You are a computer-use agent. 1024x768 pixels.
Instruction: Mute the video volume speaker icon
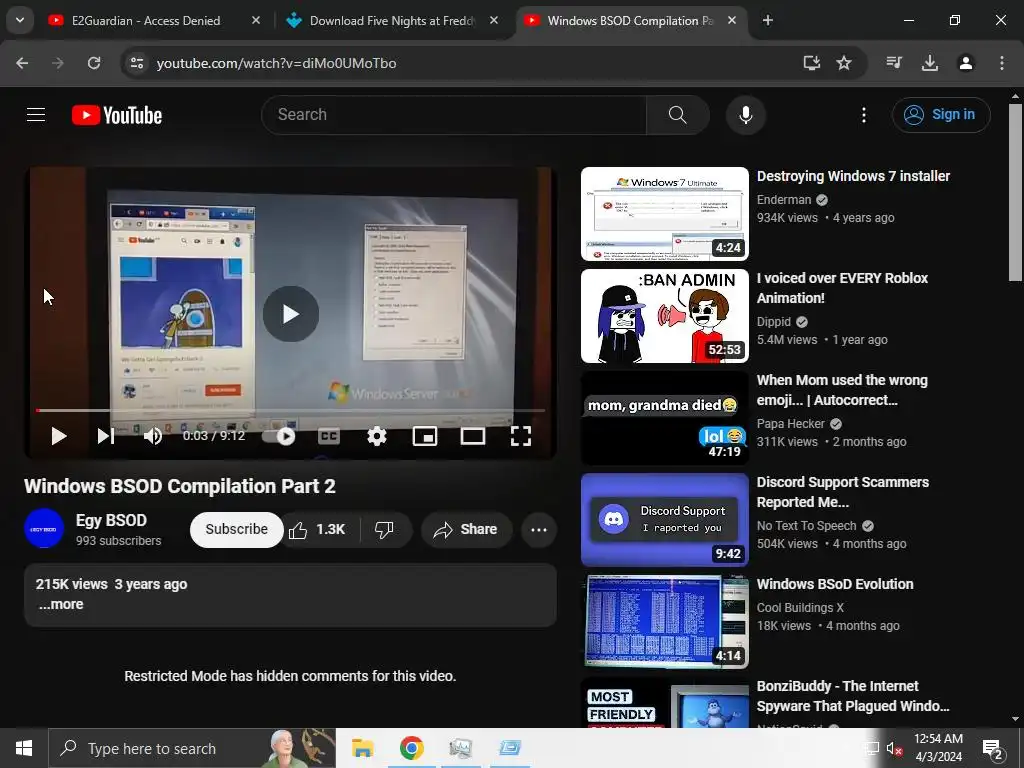click(153, 436)
